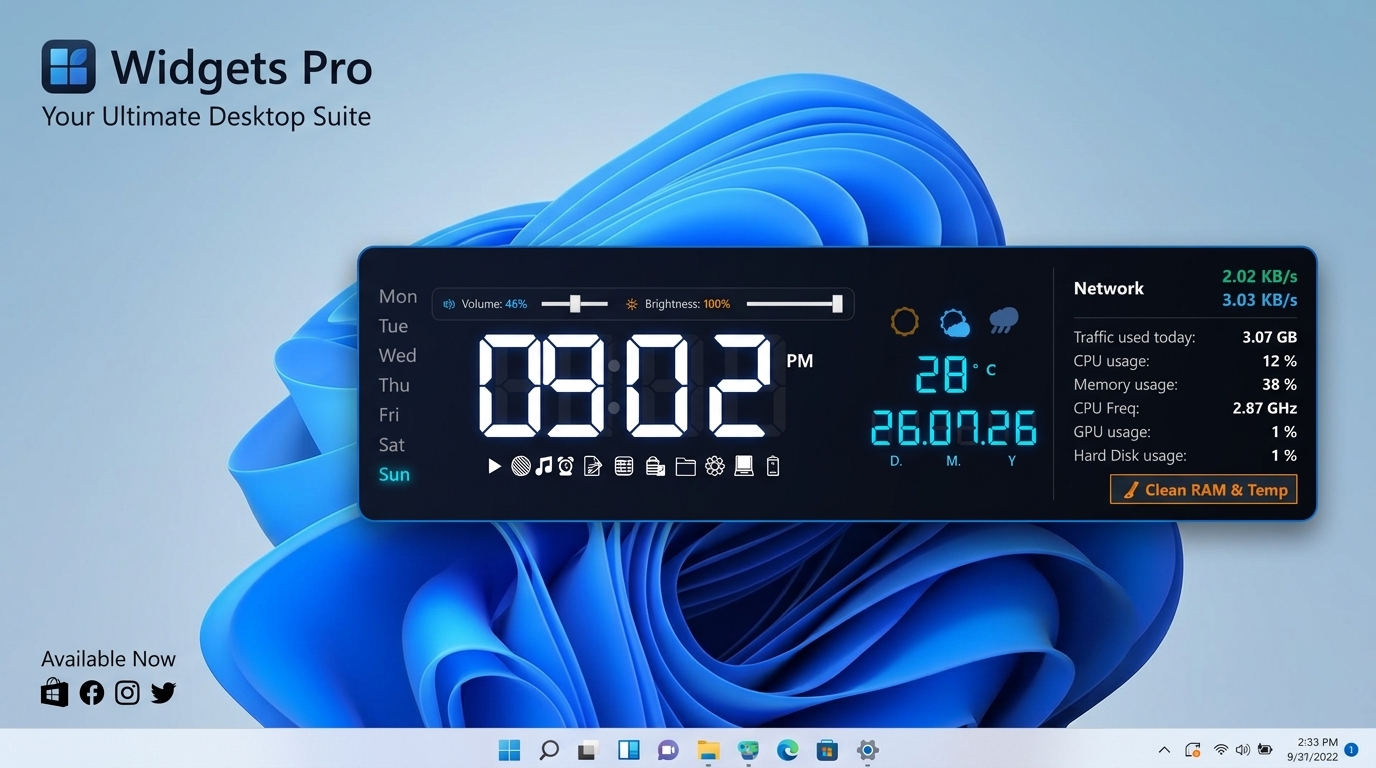Screen dimensions: 1376x768
Task: Open Settings gear on the taskbar
Action: [x=868, y=750]
